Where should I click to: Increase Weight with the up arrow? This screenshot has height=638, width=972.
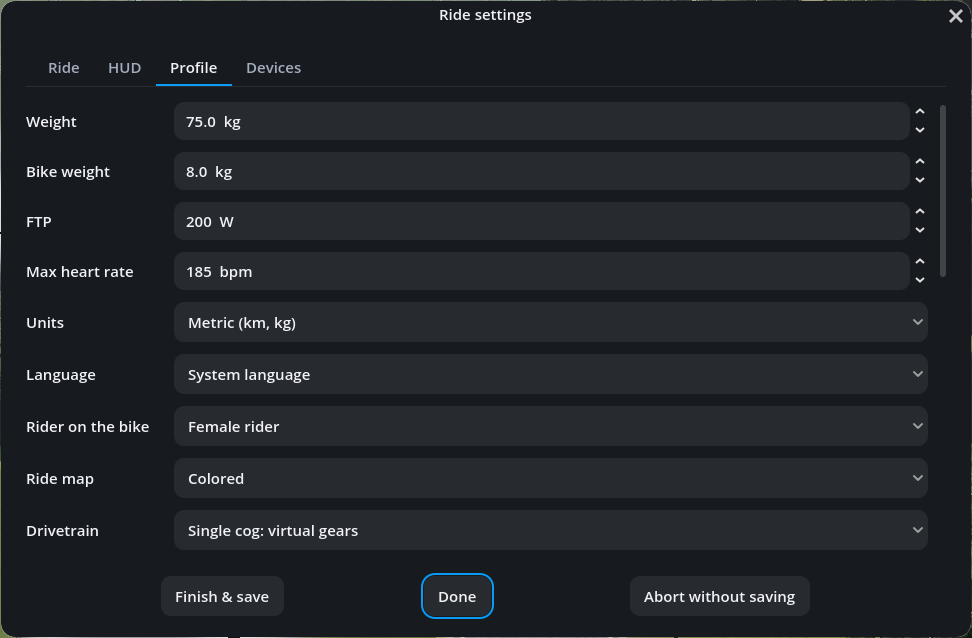pos(920,112)
